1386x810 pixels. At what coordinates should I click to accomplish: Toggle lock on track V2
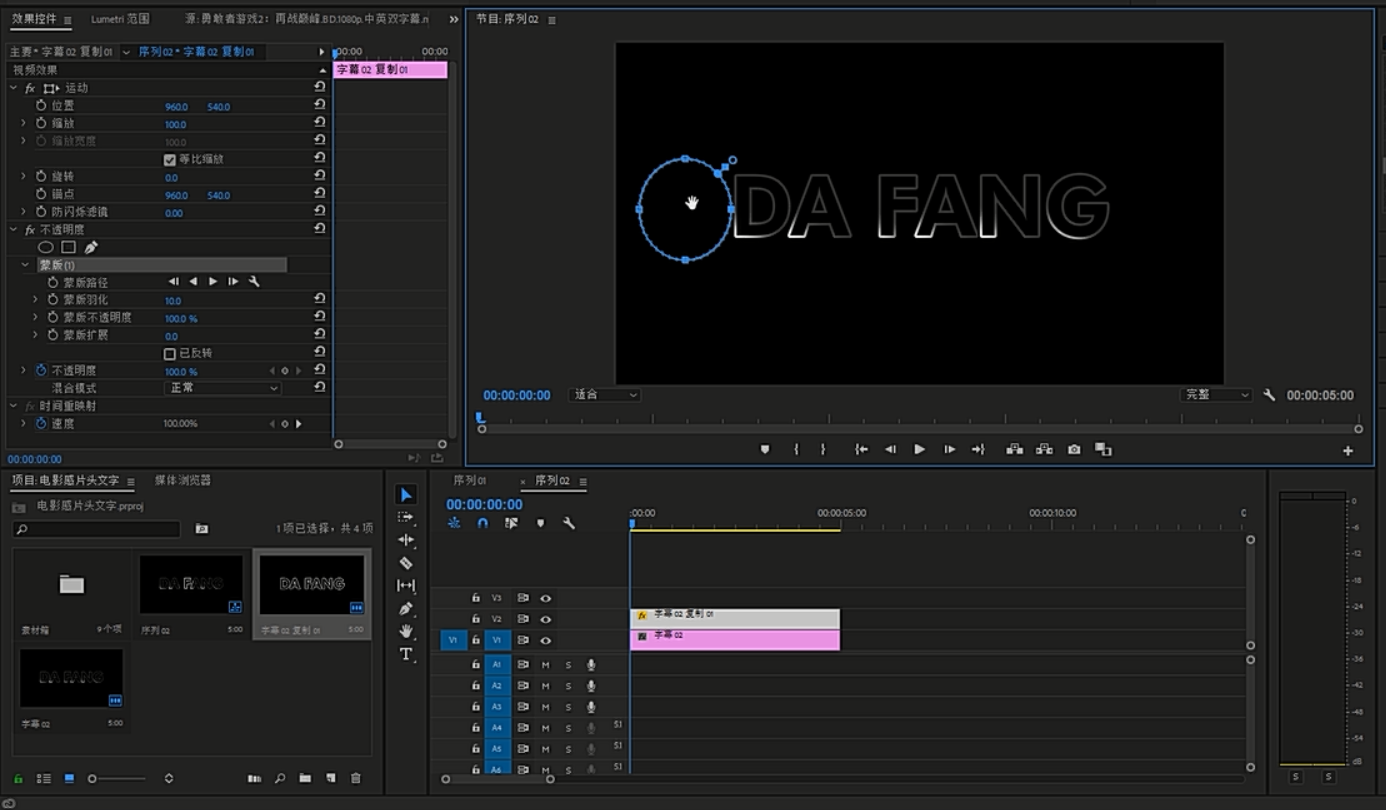click(476, 619)
